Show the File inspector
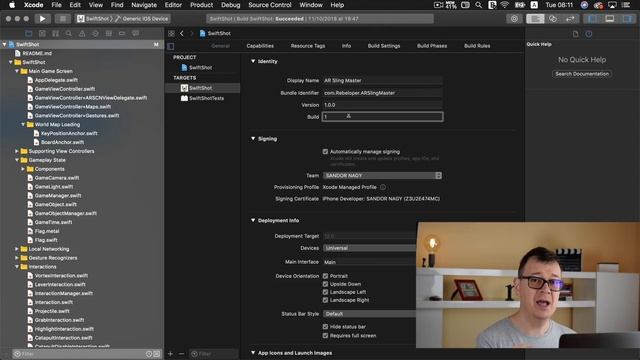Image resolution: width=640 pixels, height=360 pixels. point(576,34)
